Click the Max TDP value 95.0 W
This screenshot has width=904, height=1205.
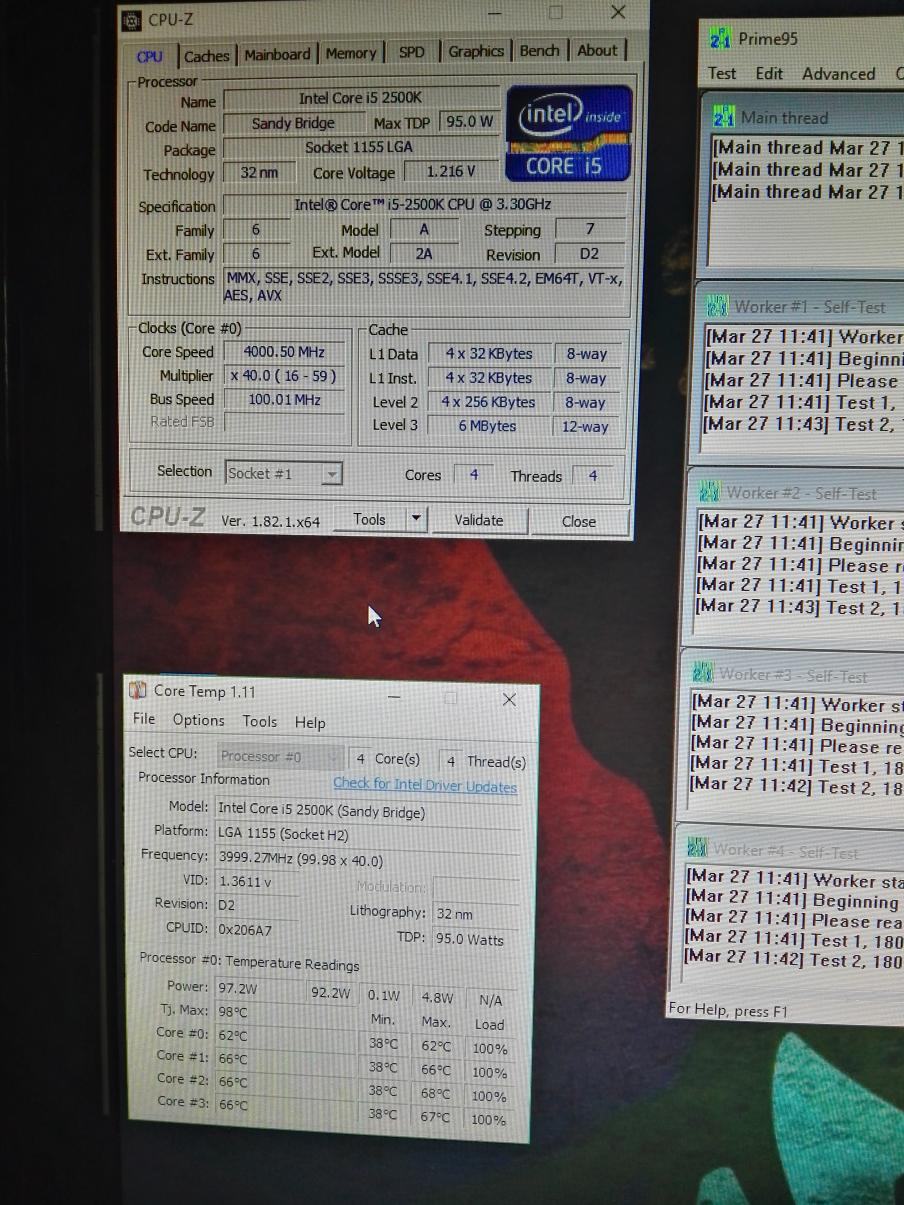(x=469, y=121)
